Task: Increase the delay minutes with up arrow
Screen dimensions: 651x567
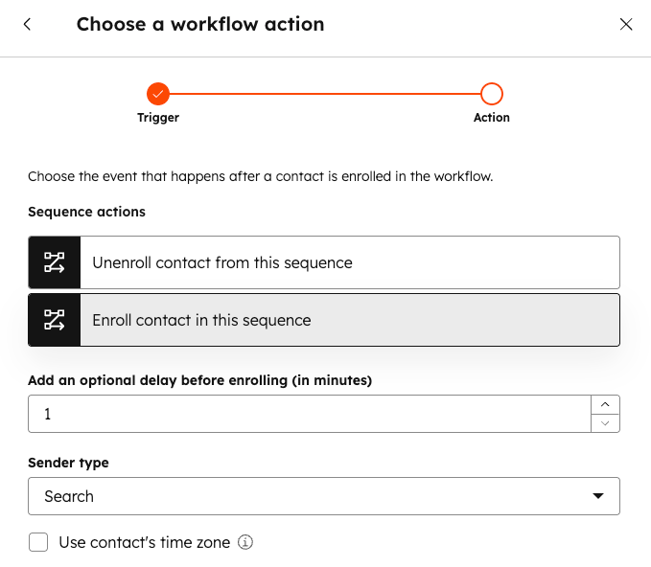Action: point(605,404)
